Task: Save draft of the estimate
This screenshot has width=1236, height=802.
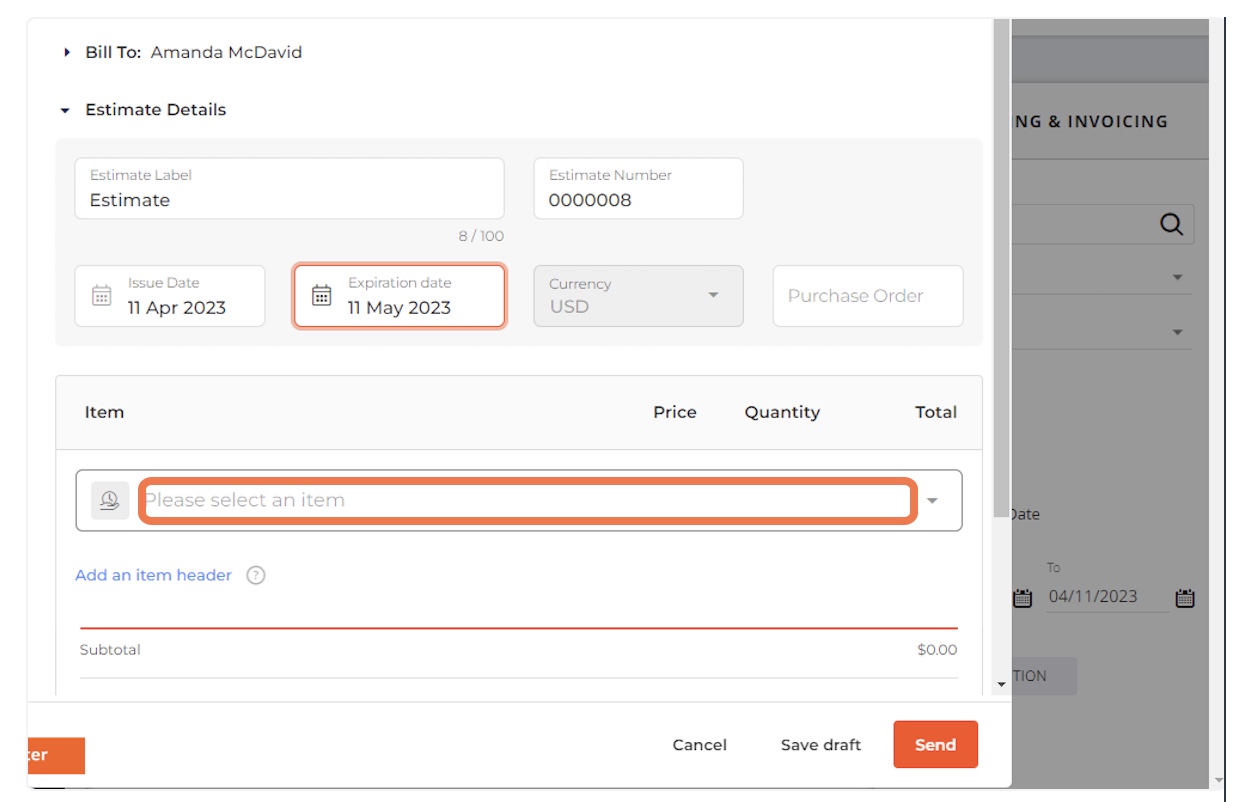Action: 821,745
